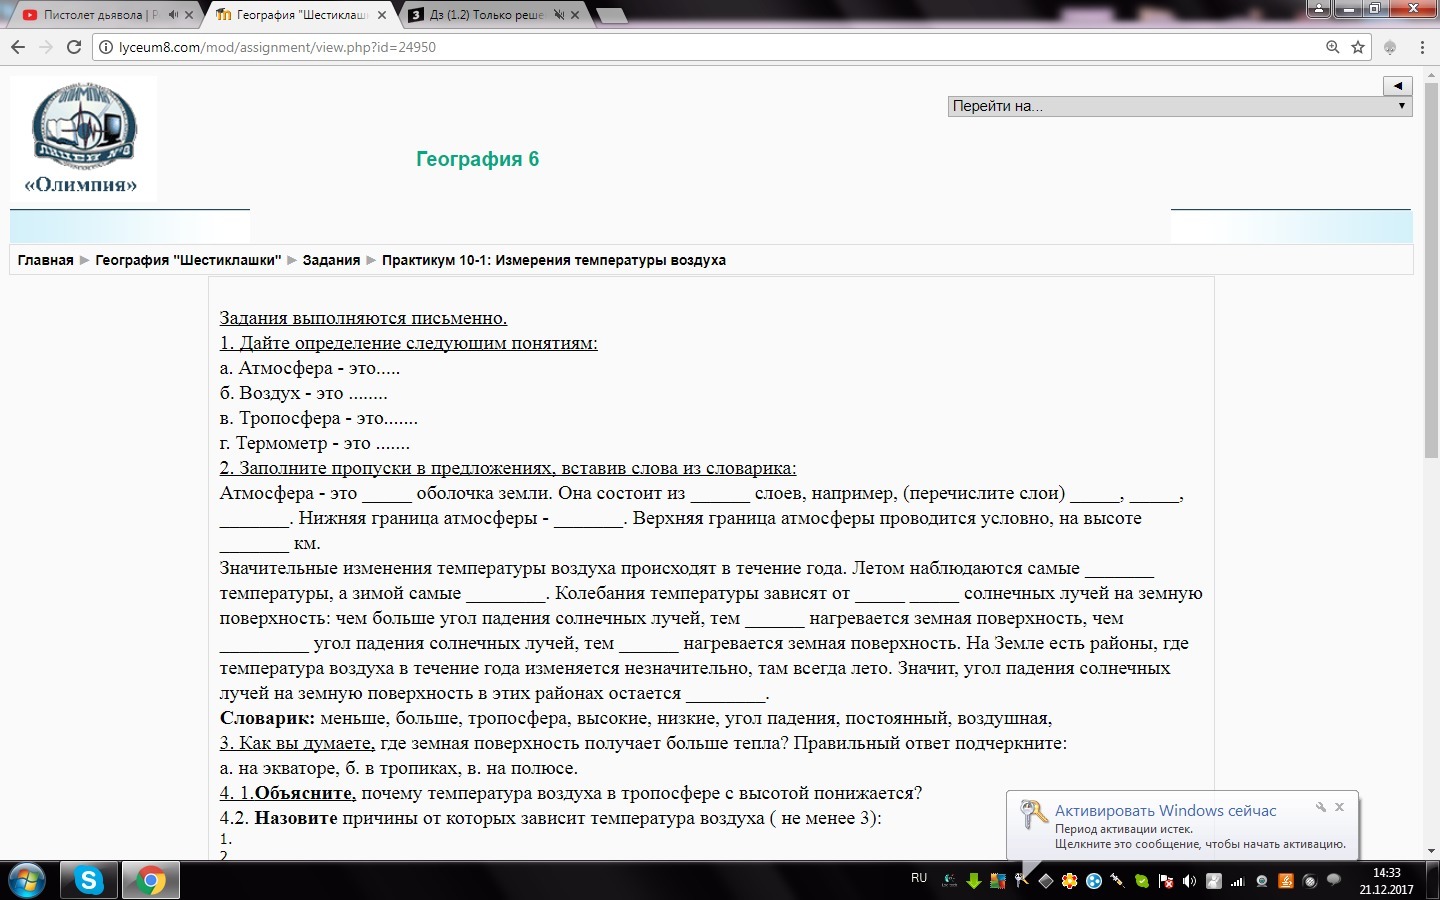
Task: Open the Chrome three-dot menu
Action: [x=1422, y=47]
